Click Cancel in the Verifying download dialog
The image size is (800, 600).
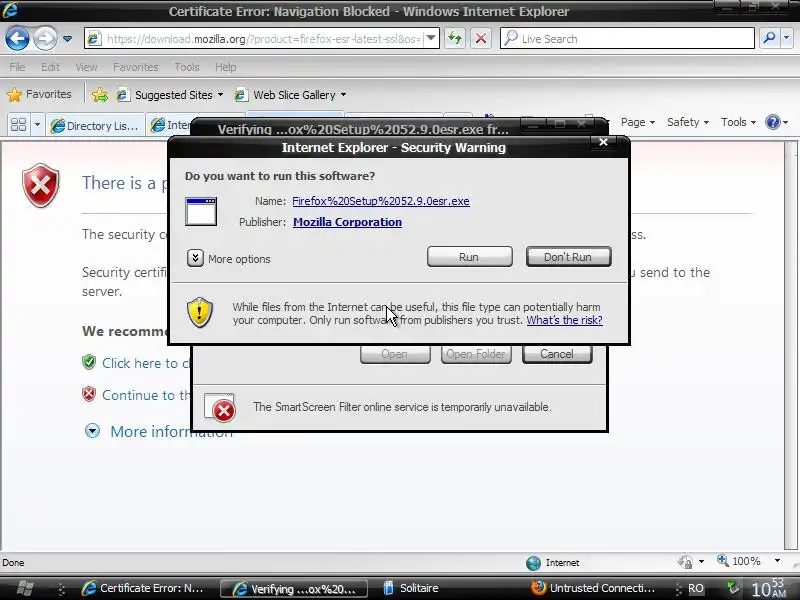point(557,354)
